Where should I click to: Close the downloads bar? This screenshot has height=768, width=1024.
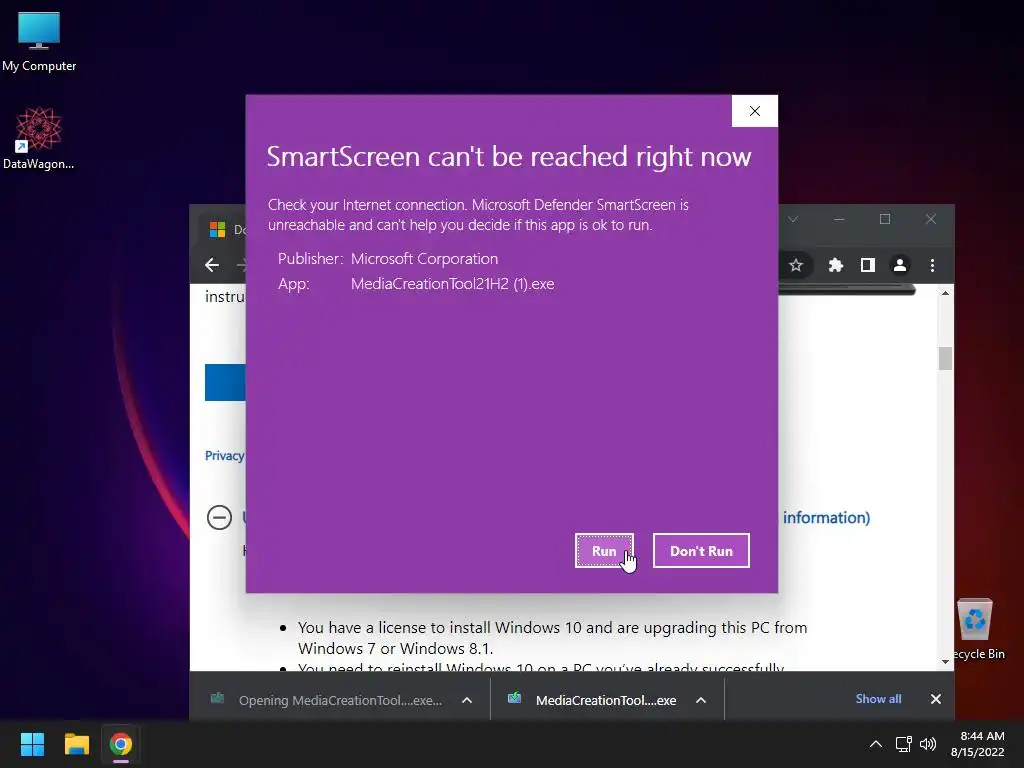pyautogui.click(x=935, y=699)
